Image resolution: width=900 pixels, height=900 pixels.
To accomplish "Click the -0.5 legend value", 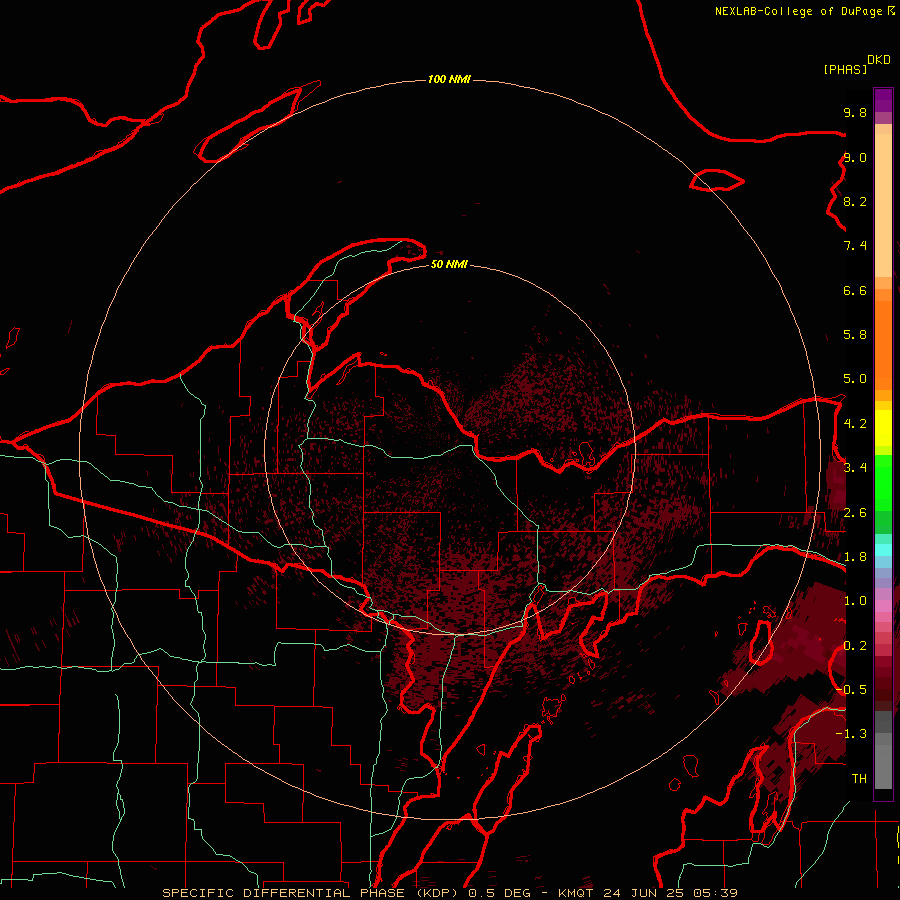I will [x=851, y=689].
